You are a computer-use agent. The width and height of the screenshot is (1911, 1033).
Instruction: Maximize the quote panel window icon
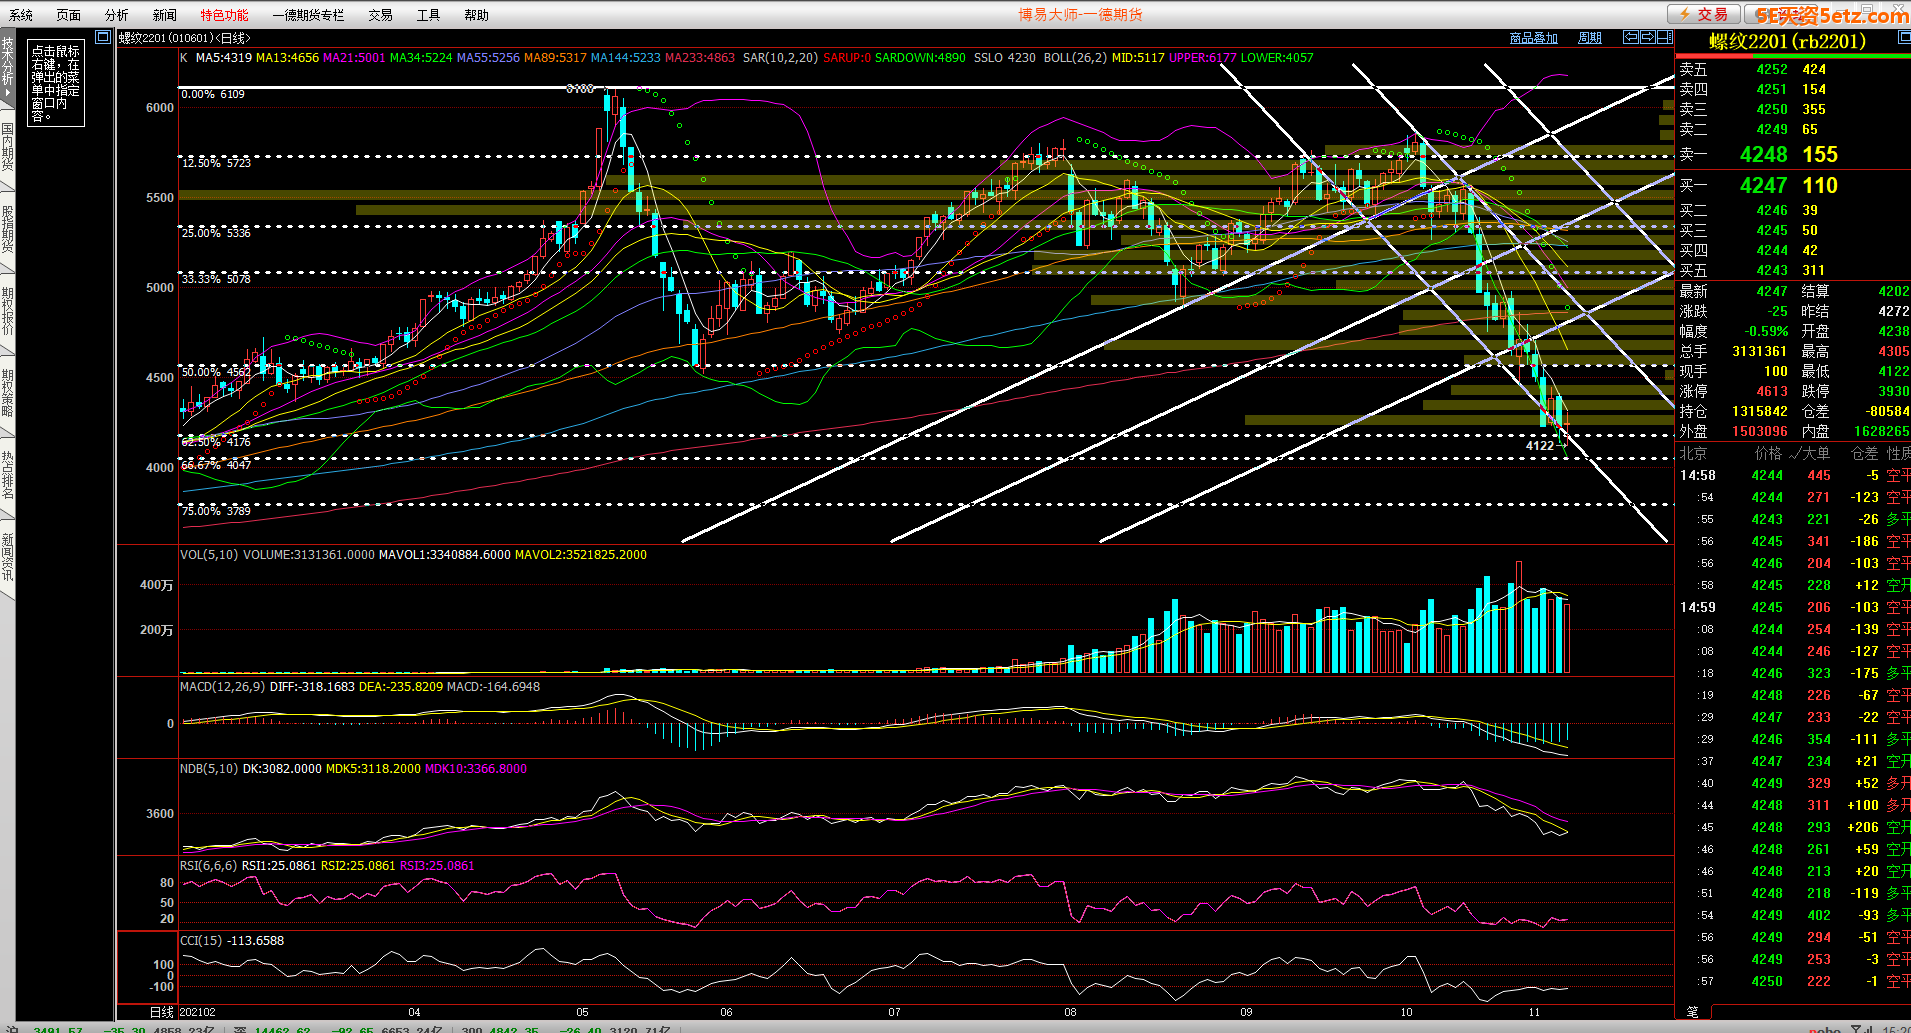[1904, 38]
